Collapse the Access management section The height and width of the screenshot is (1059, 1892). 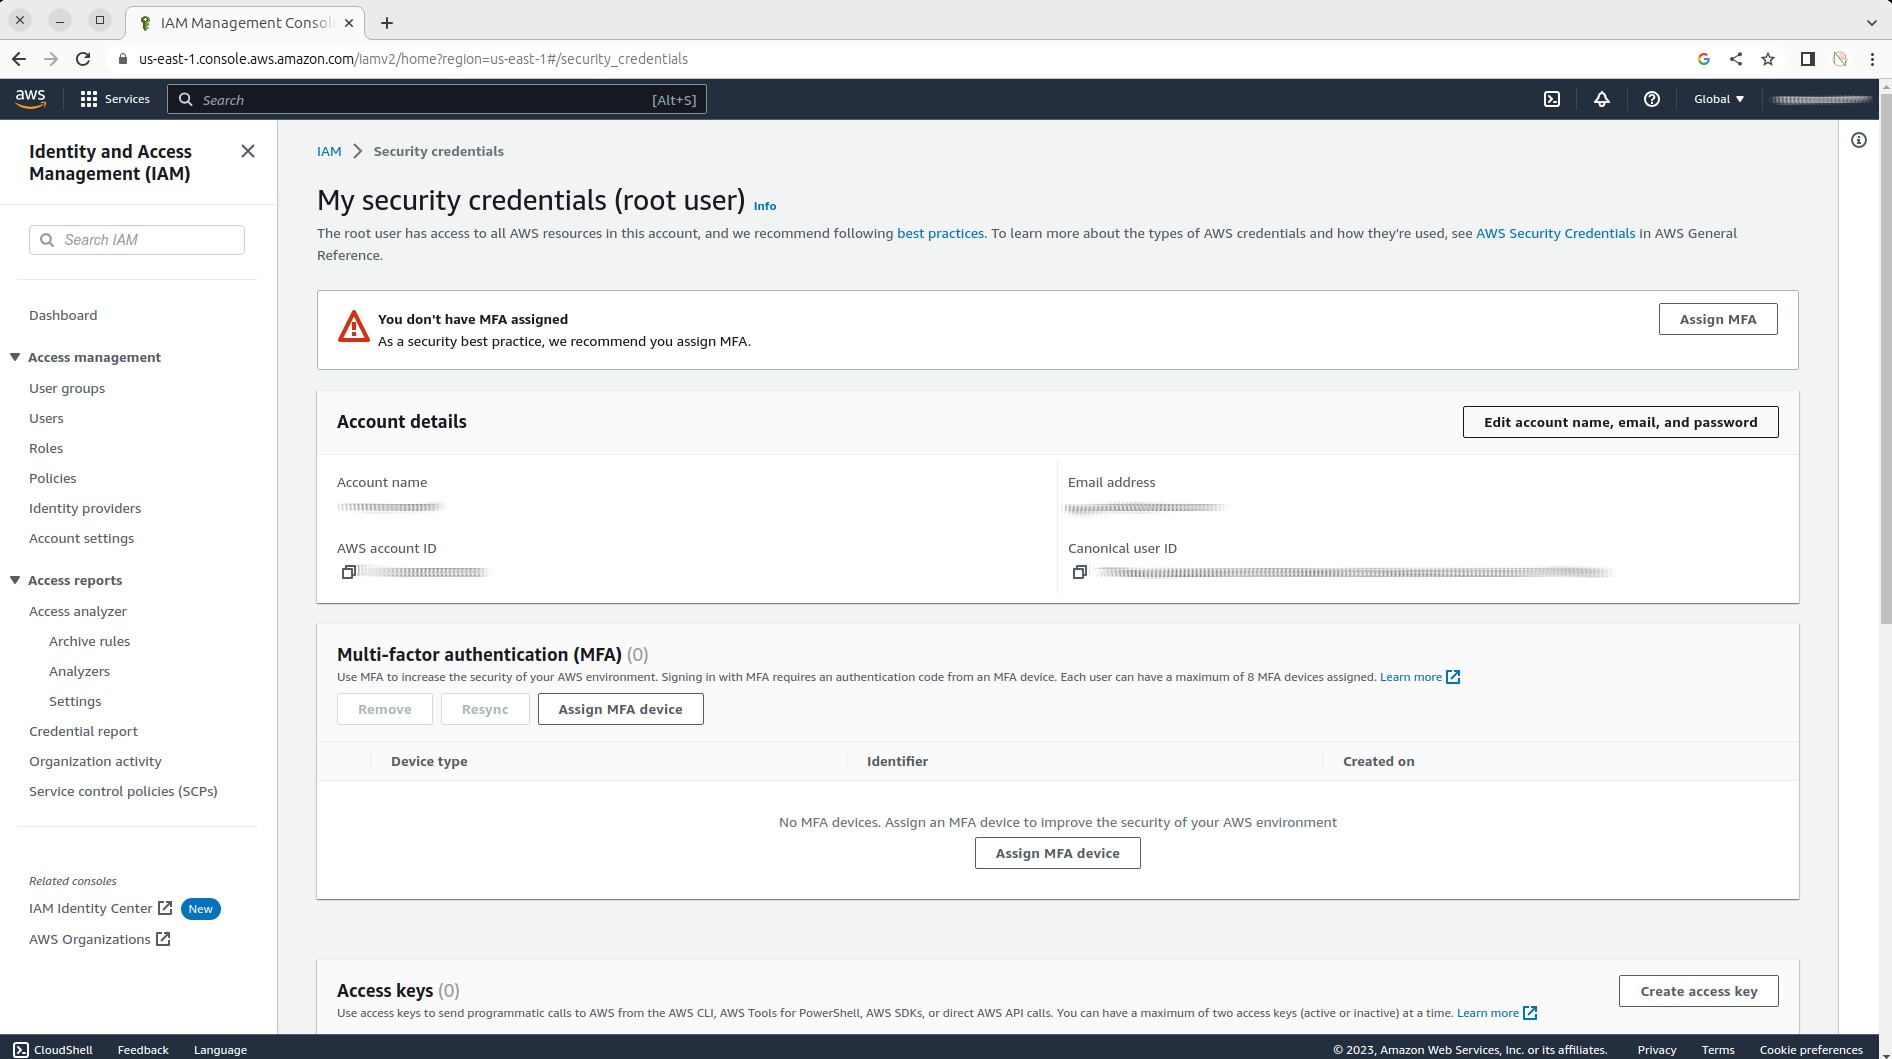pyautogui.click(x=15, y=357)
